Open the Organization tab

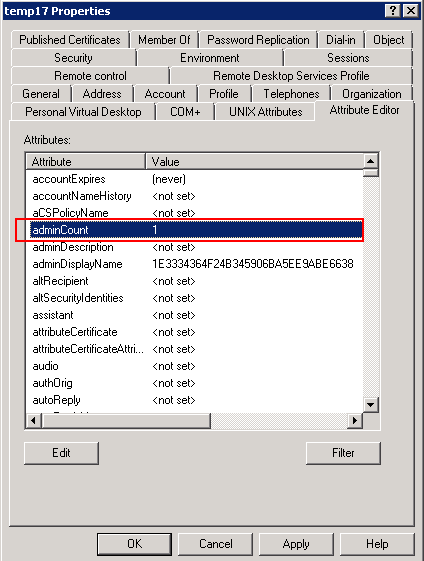click(372, 94)
